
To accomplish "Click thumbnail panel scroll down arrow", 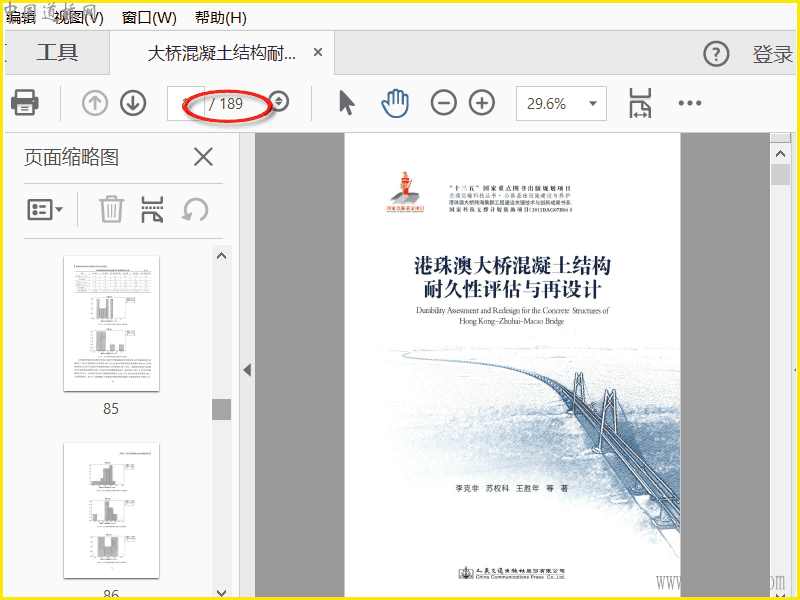I will [221, 592].
